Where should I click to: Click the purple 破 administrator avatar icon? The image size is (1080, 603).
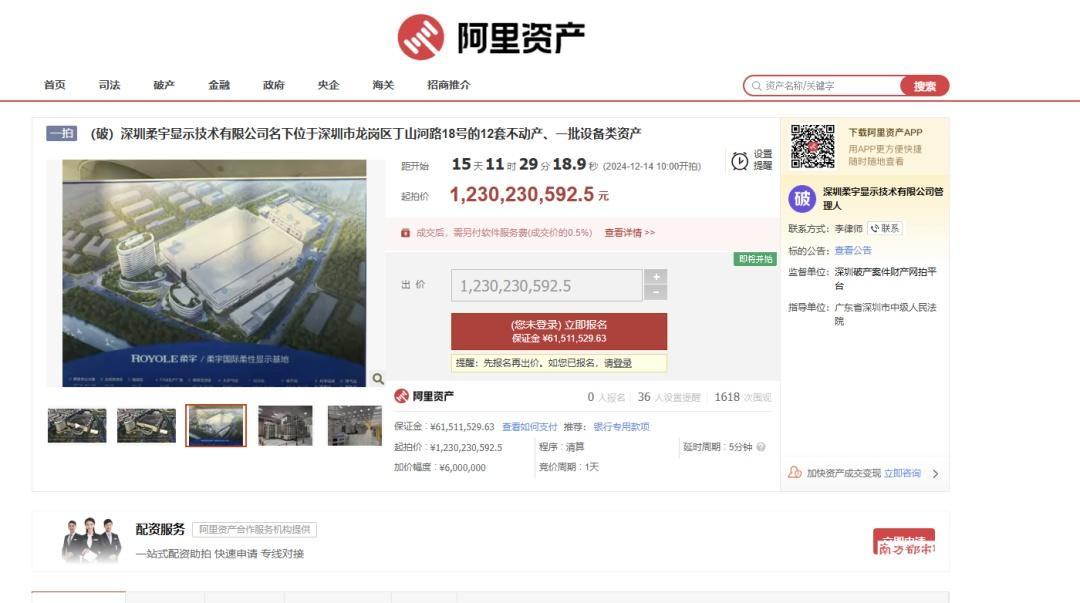(802, 198)
